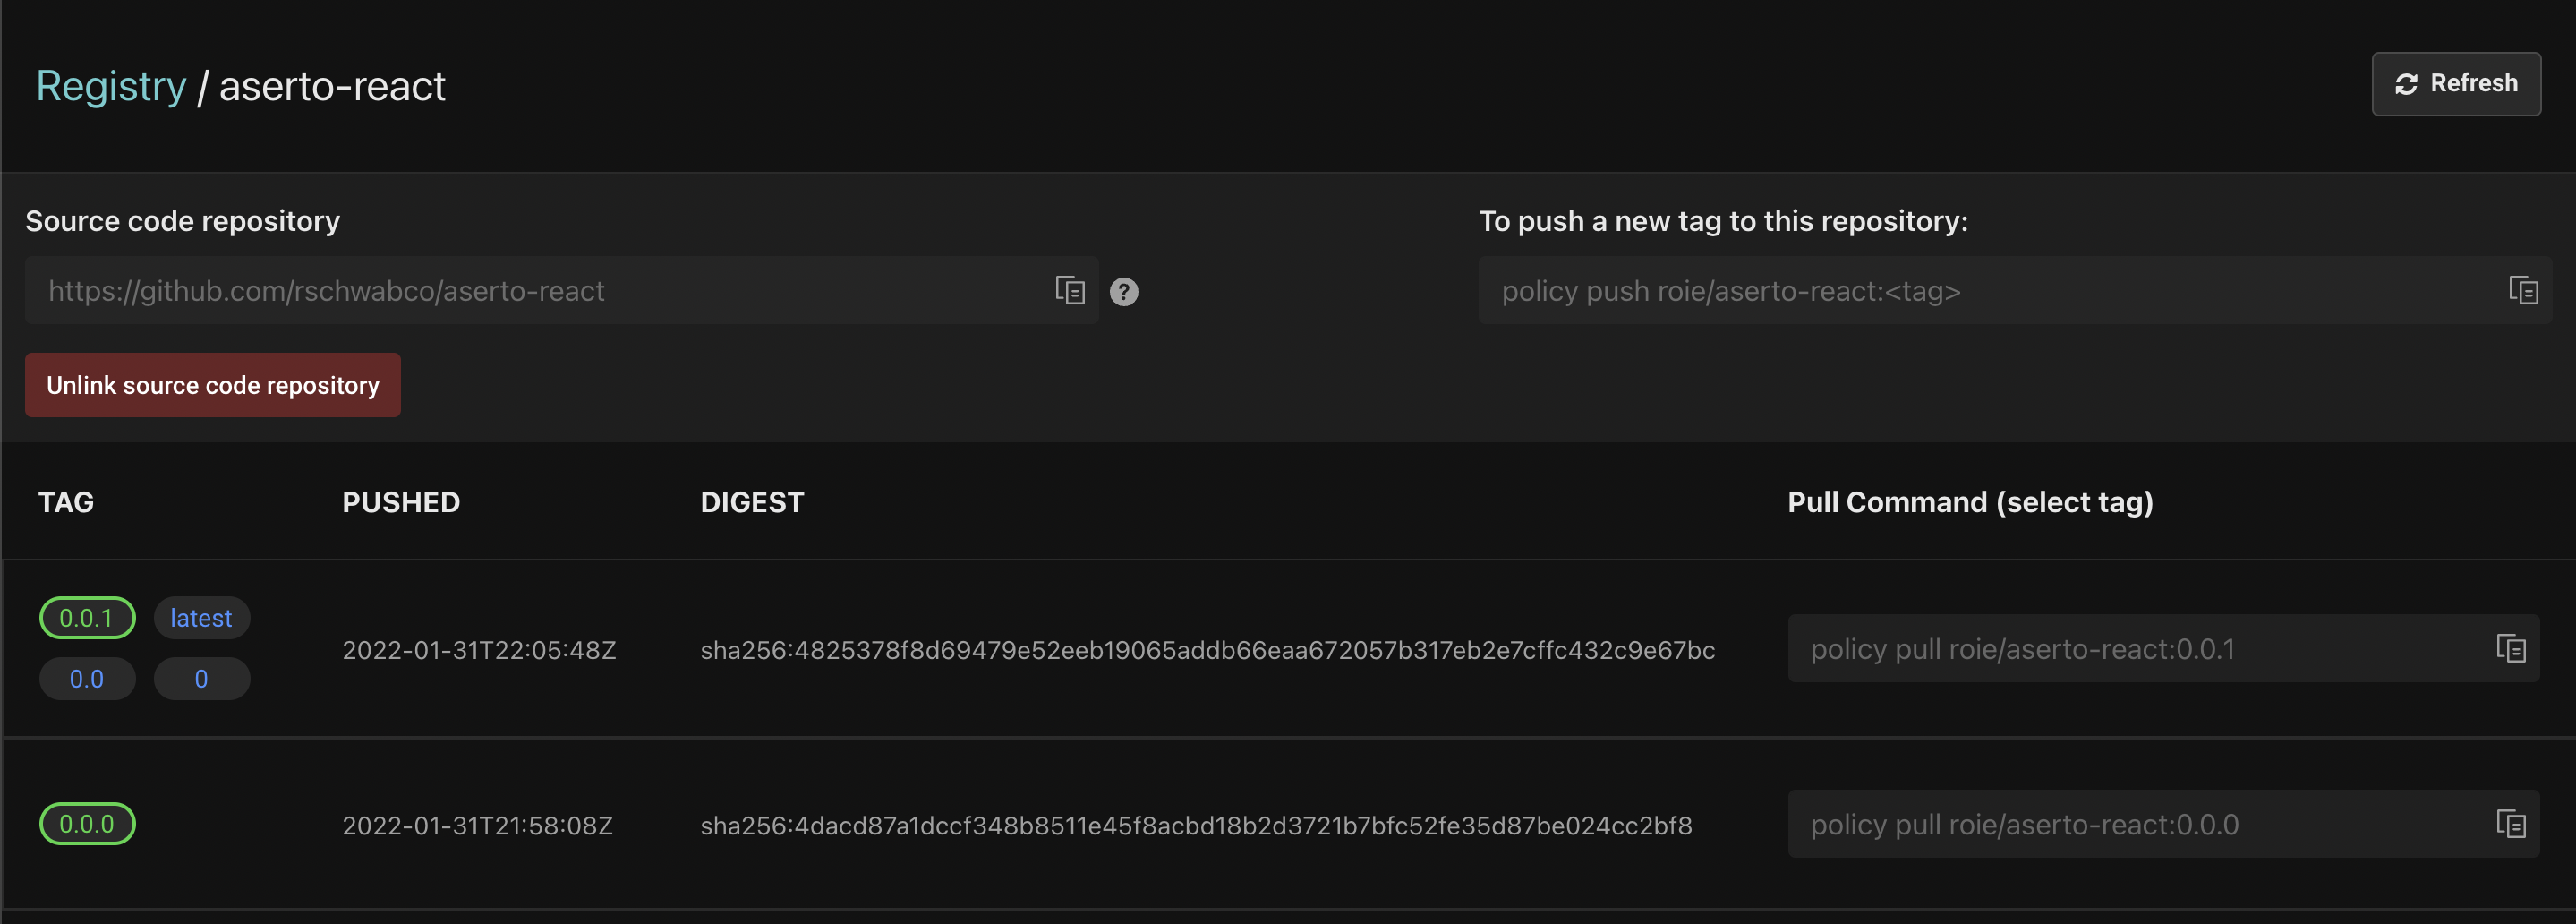Select the 0.0.1 tag

[x=87, y=618]
